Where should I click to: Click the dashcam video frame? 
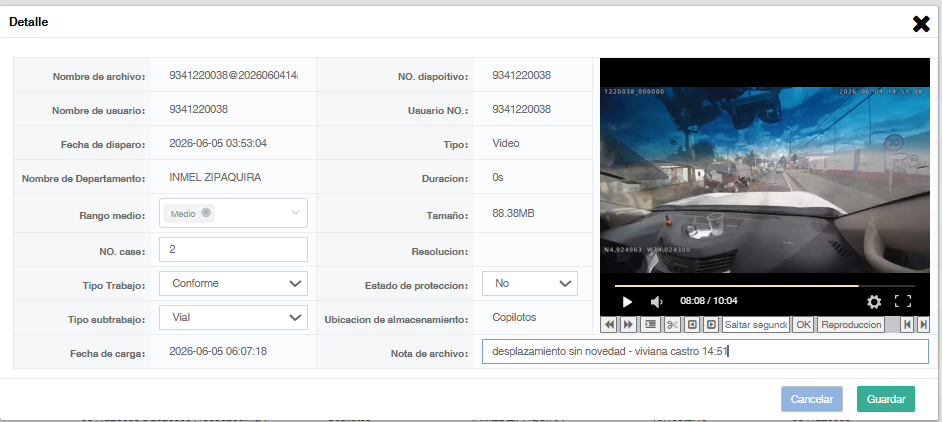pyautogui.click(x=764, y=180)
